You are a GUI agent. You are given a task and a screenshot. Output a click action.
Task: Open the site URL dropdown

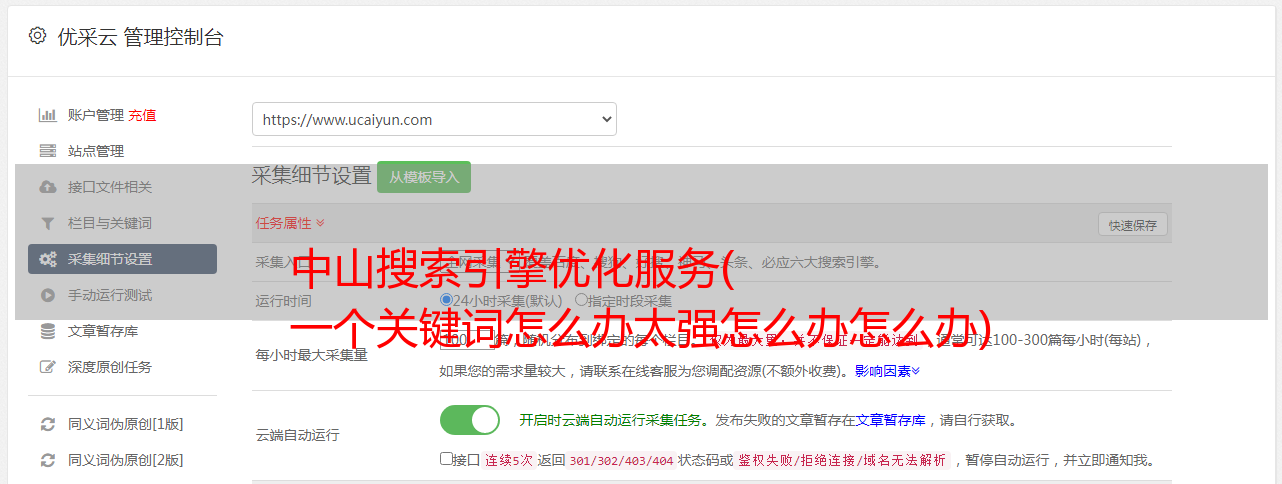434,119
